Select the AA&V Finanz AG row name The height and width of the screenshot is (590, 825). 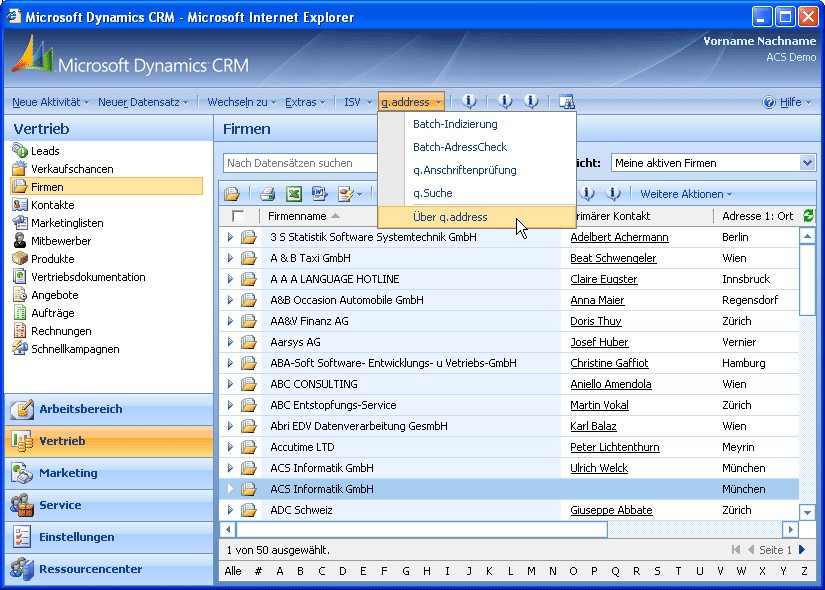click(309, 321)
